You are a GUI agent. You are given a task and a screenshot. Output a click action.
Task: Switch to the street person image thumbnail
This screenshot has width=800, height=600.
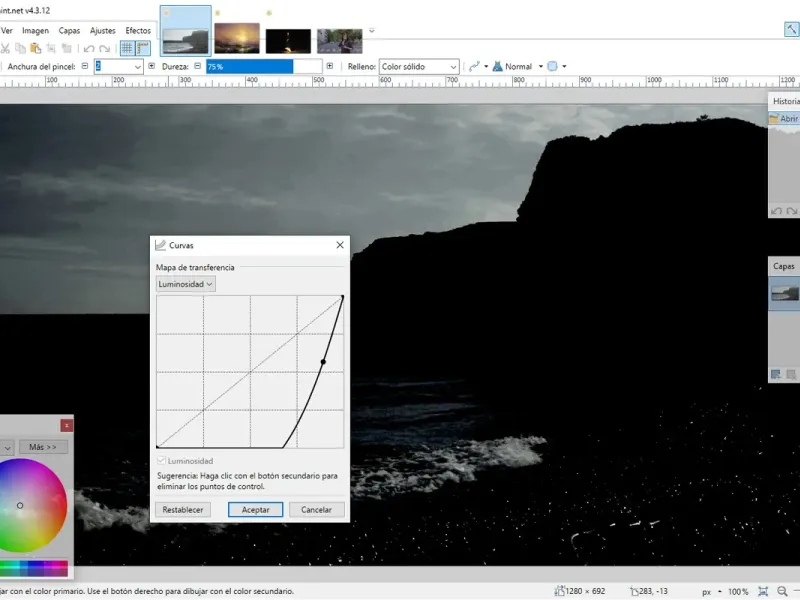(340, 41)
